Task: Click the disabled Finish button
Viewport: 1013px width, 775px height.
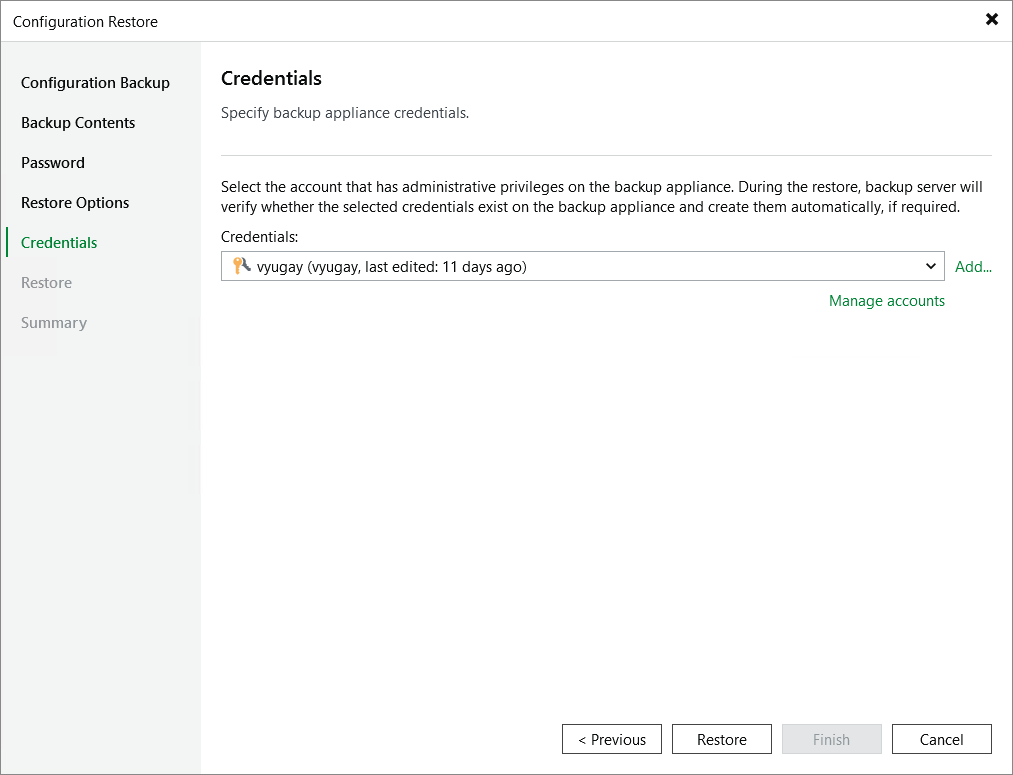Action: coord(831,739)
